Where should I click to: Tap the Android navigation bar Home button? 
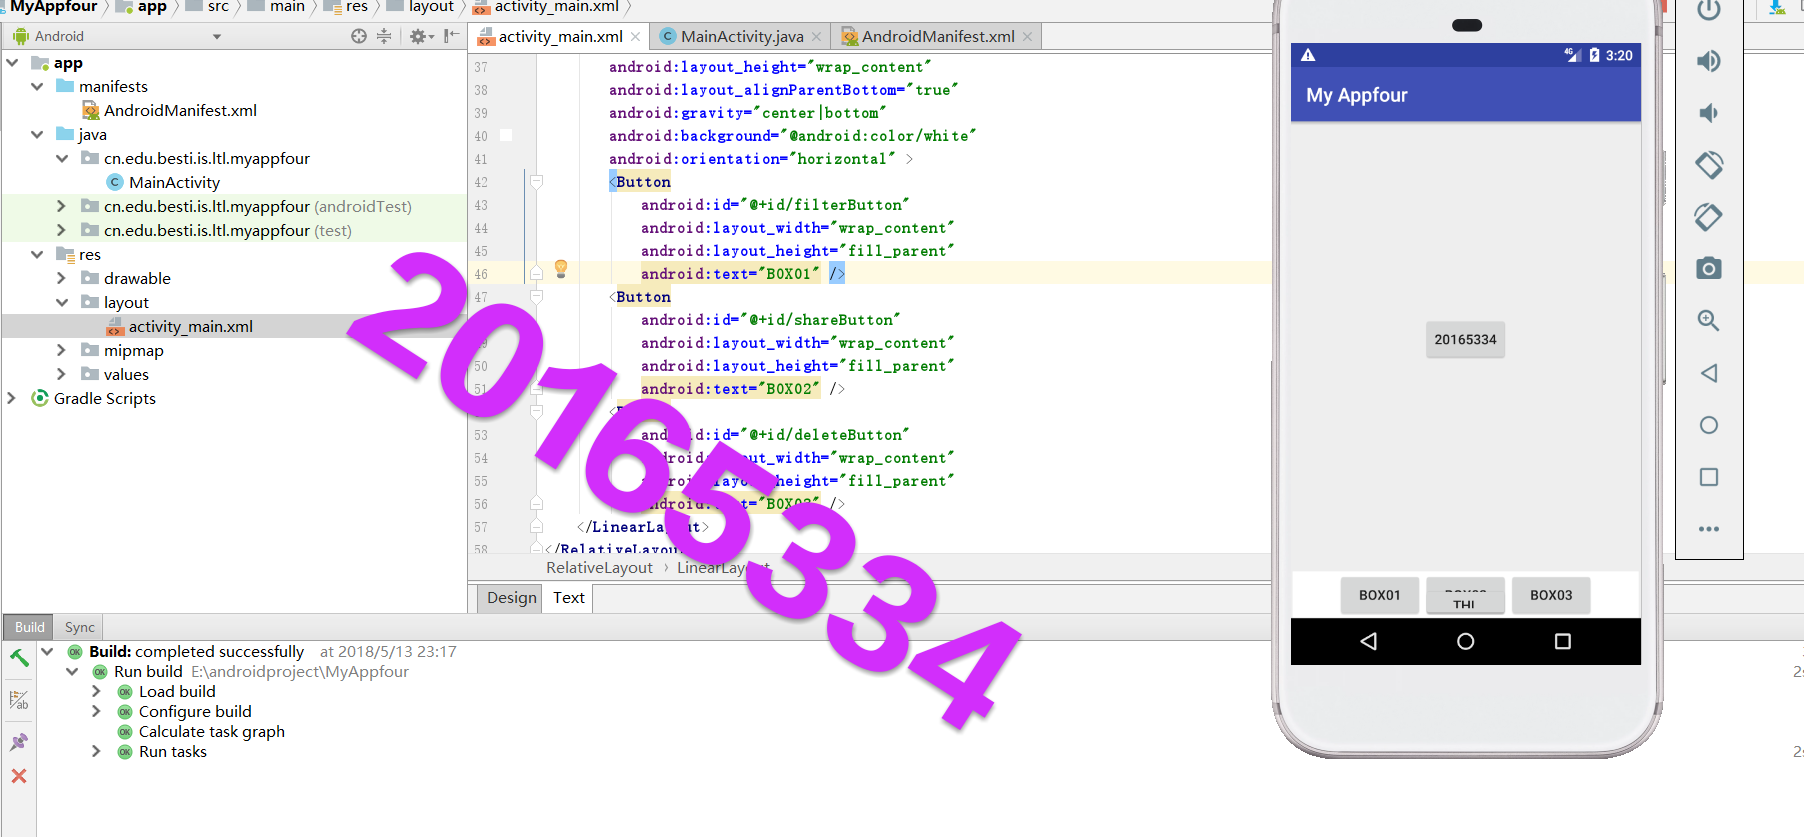point(1465,641)
